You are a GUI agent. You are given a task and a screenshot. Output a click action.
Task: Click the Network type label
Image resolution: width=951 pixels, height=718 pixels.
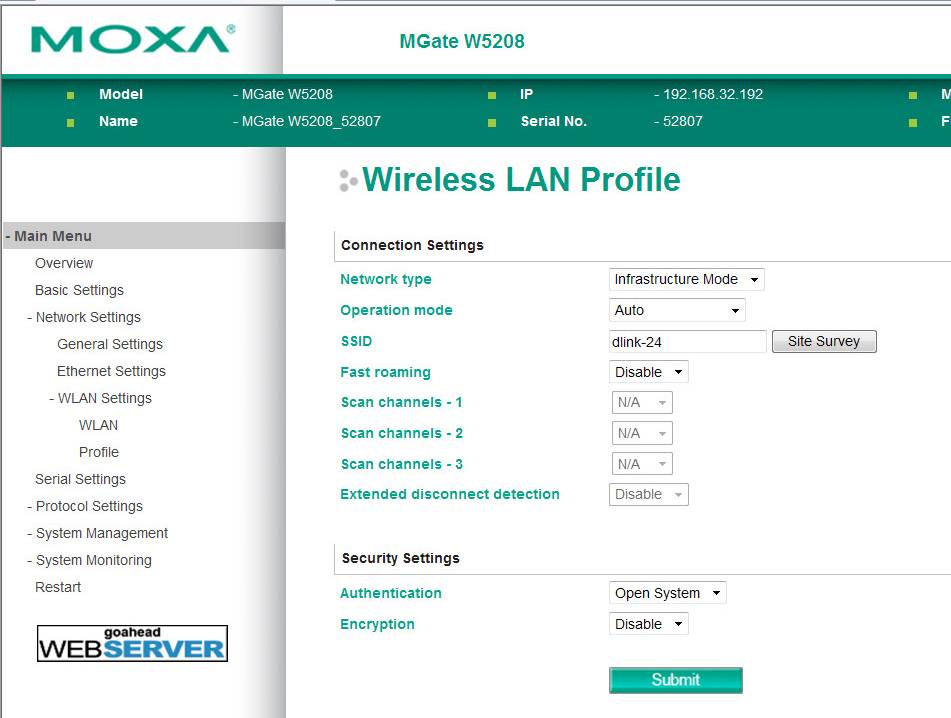coord(386,279)
